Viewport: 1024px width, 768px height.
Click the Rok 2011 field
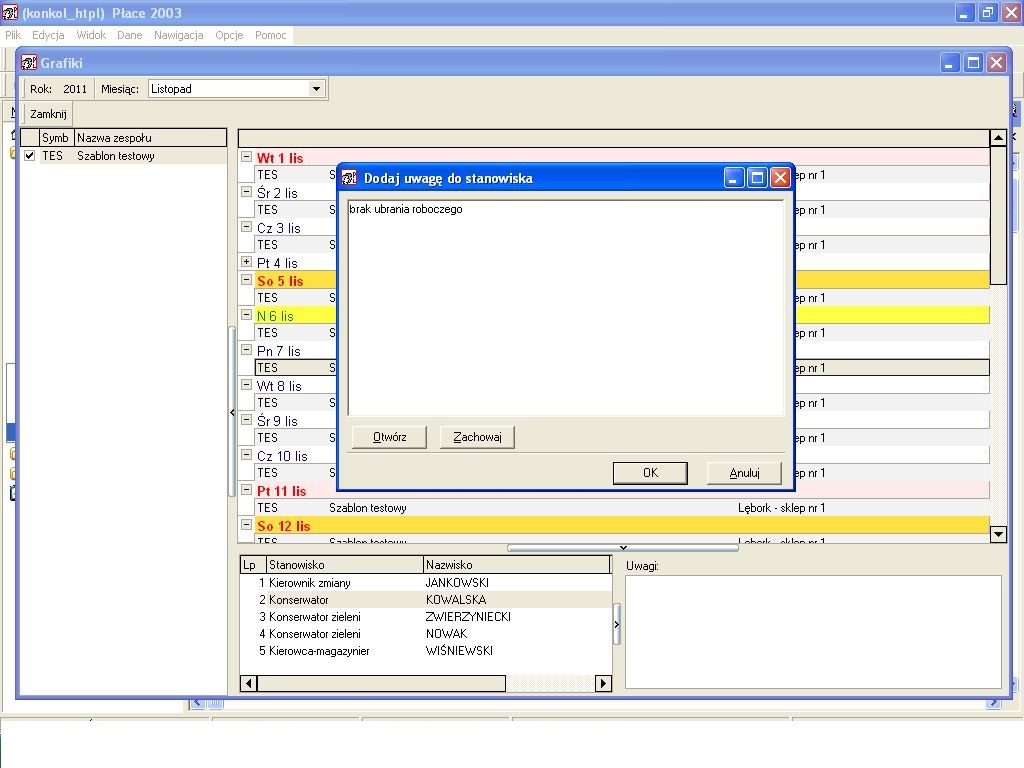pos(74,89)
